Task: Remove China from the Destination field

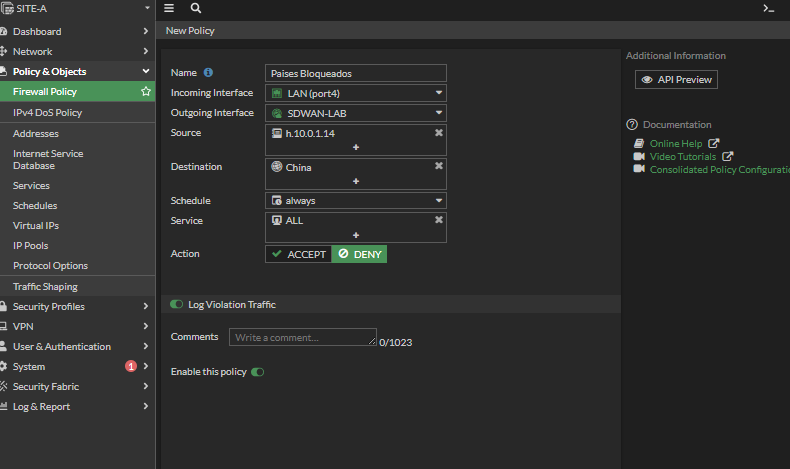Action: click(x=438, y=167)
